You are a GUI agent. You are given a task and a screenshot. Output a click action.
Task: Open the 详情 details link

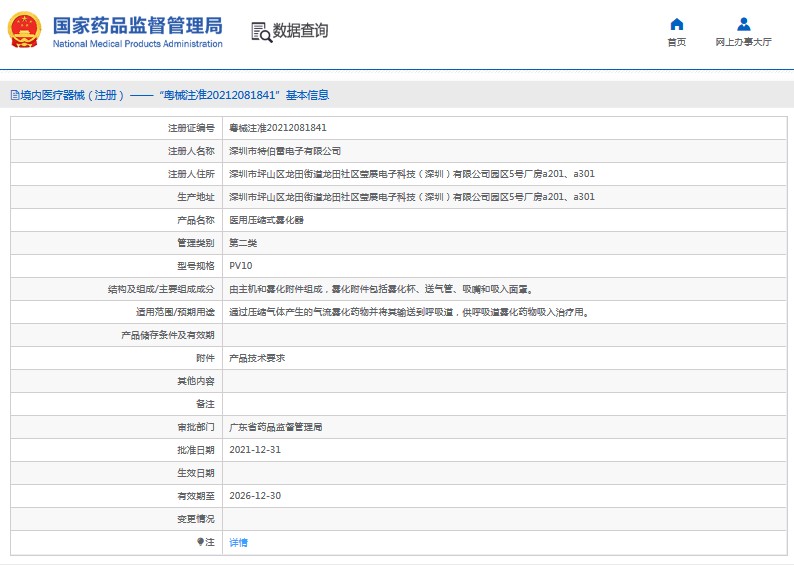tap(239, 542)
